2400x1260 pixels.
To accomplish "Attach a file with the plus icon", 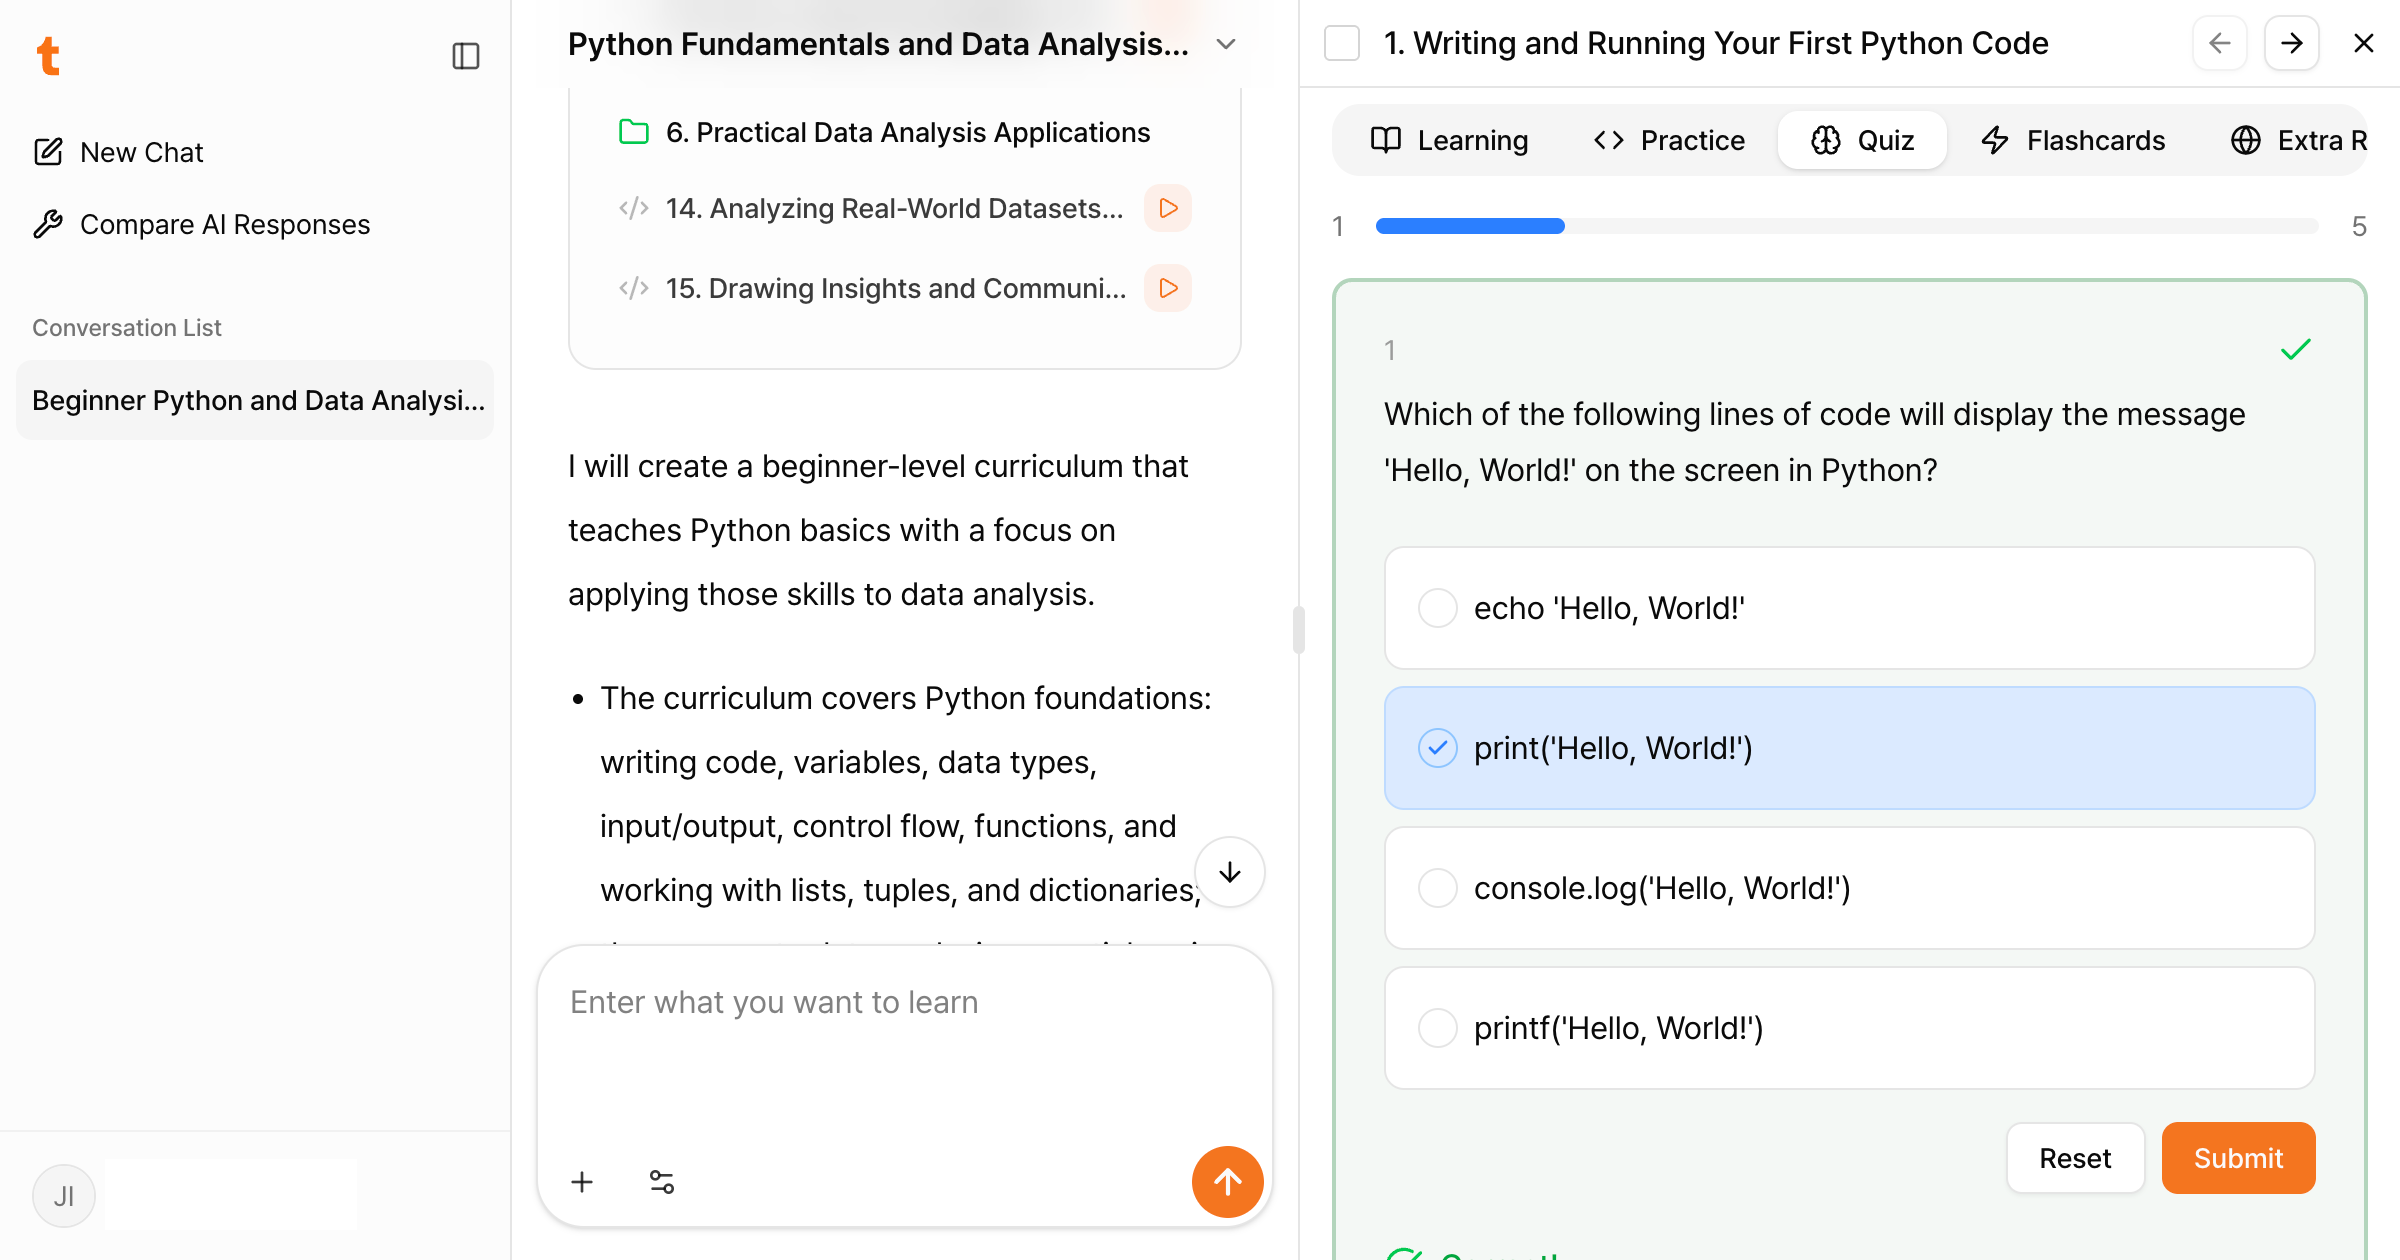I will pos(581,1181).
